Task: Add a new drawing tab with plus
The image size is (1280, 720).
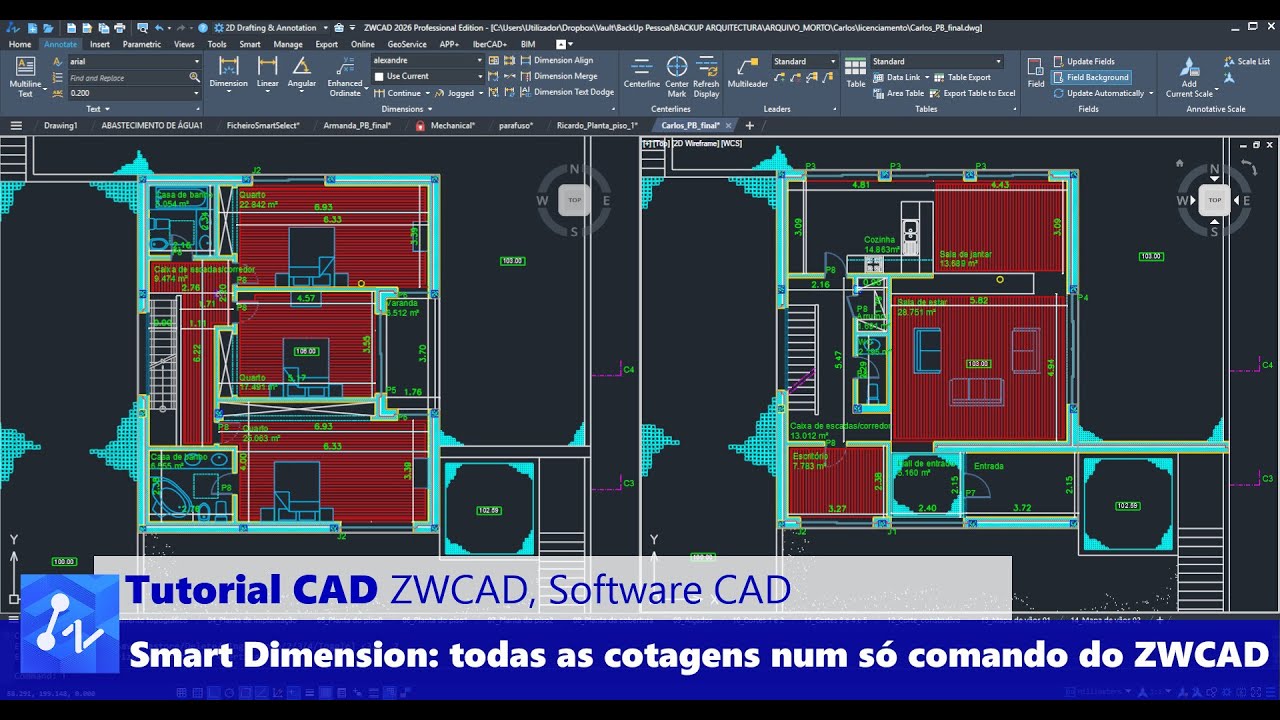Action: tap(750, 126)
